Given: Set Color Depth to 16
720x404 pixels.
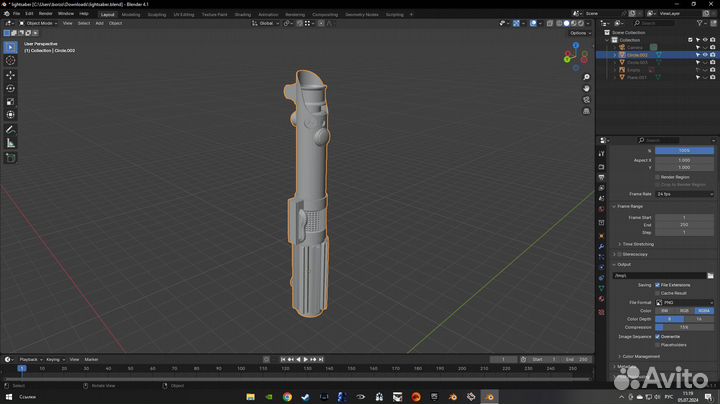Looking at the screenshot, I should point(699,319).
